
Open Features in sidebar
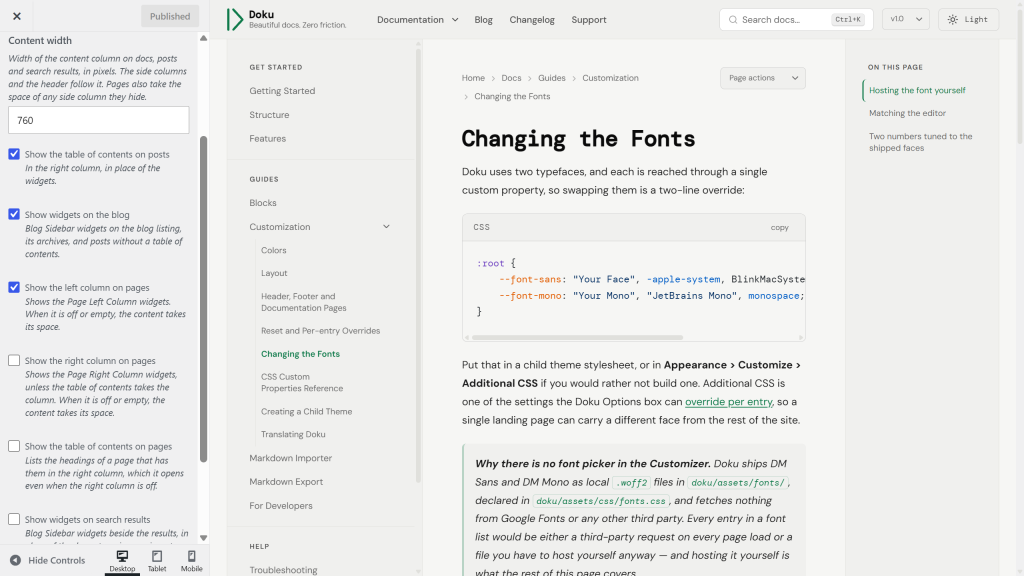pyautogui.click(x=268, y=138)
